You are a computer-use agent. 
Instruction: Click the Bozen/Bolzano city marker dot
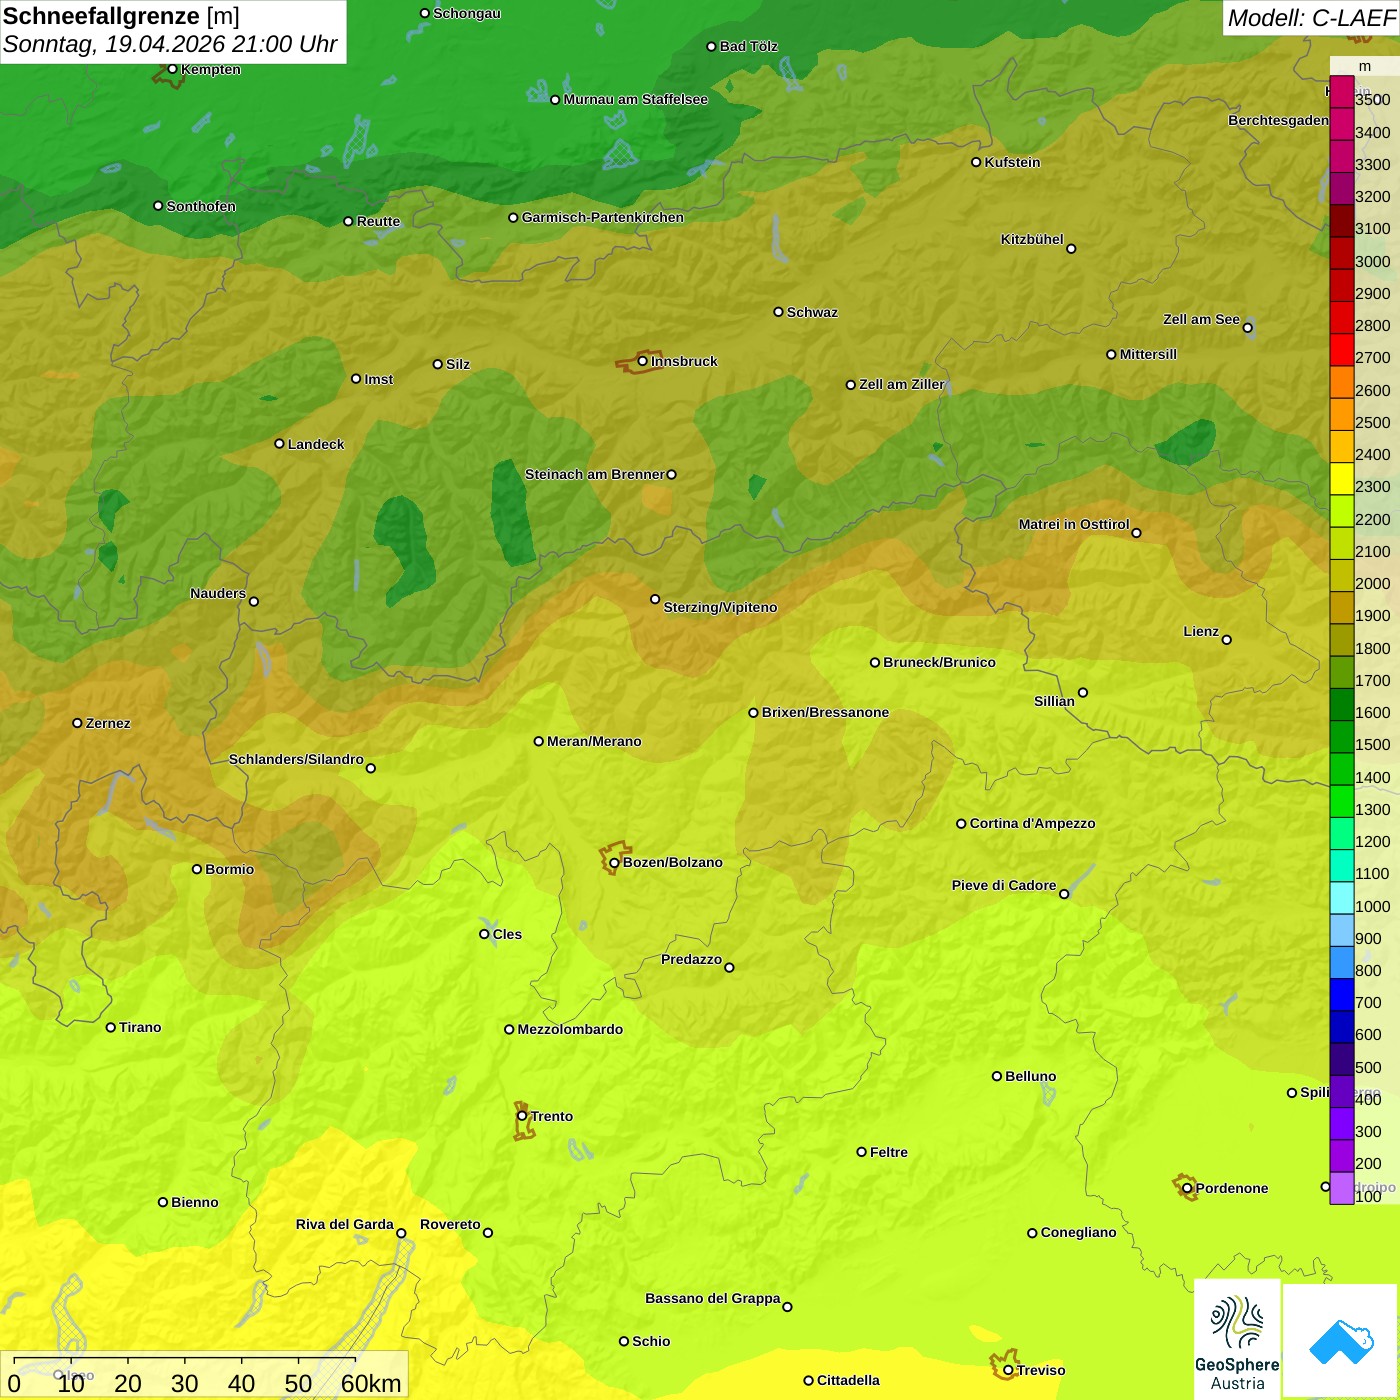click(615, 863)
